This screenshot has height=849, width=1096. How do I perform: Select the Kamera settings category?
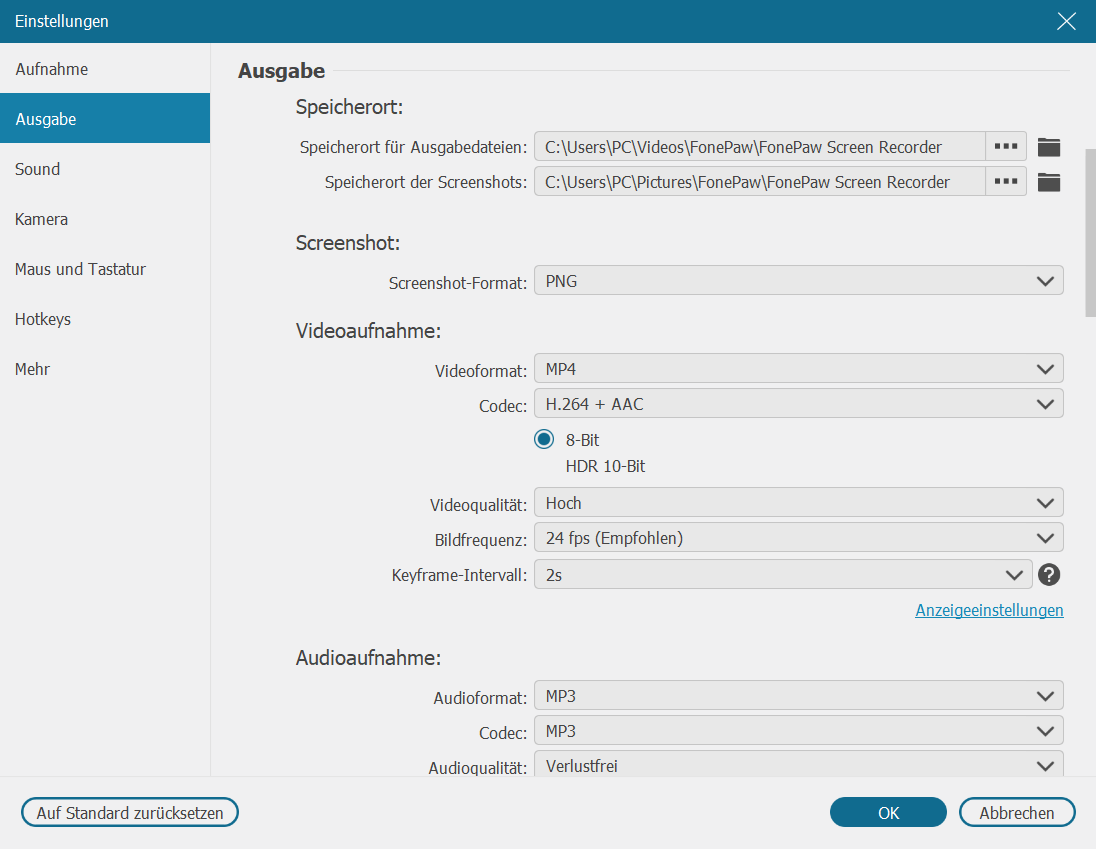pos(40,219)
